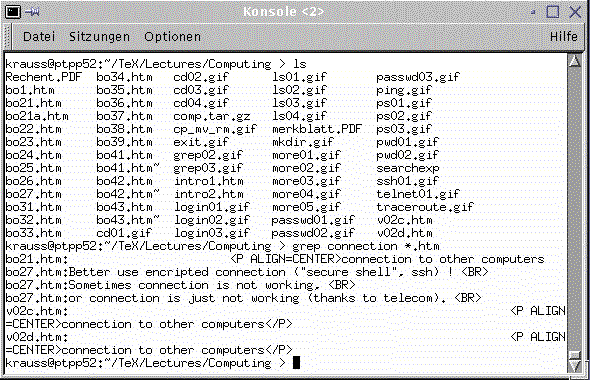Screen dimensions: 590x380
Task: Maximize the Konsole window
Action: tap(553, 12)
